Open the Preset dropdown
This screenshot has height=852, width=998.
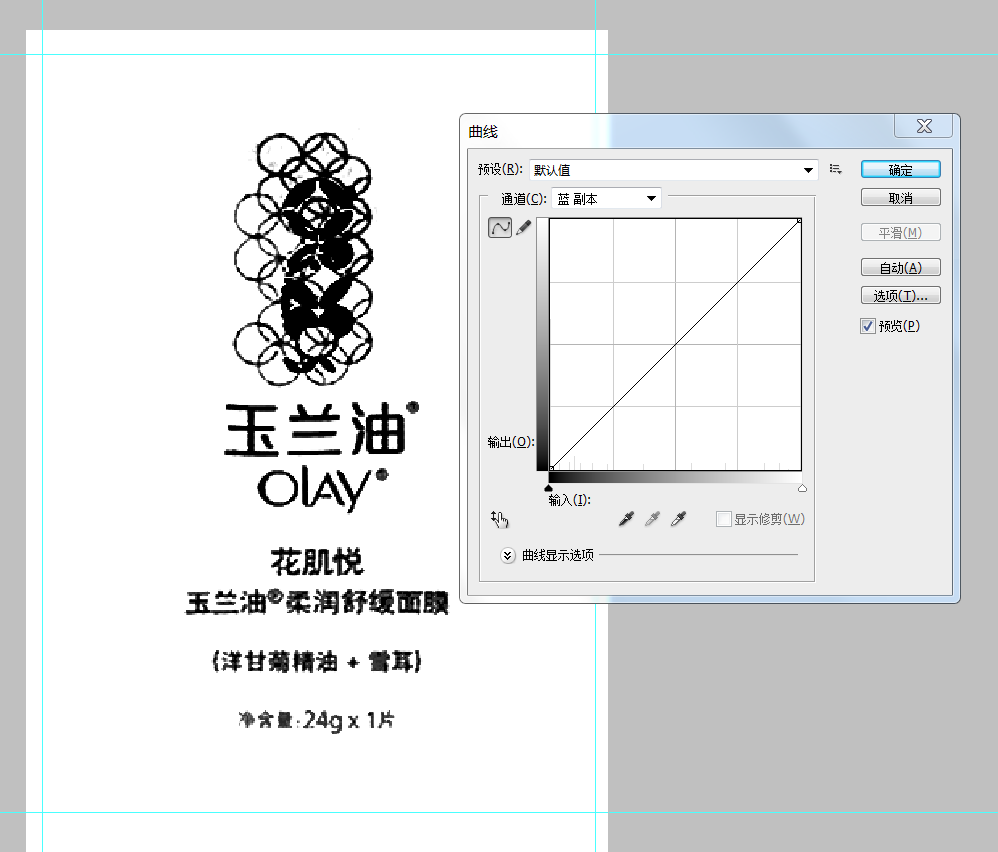pyautogui.click(x=673, y=170)
